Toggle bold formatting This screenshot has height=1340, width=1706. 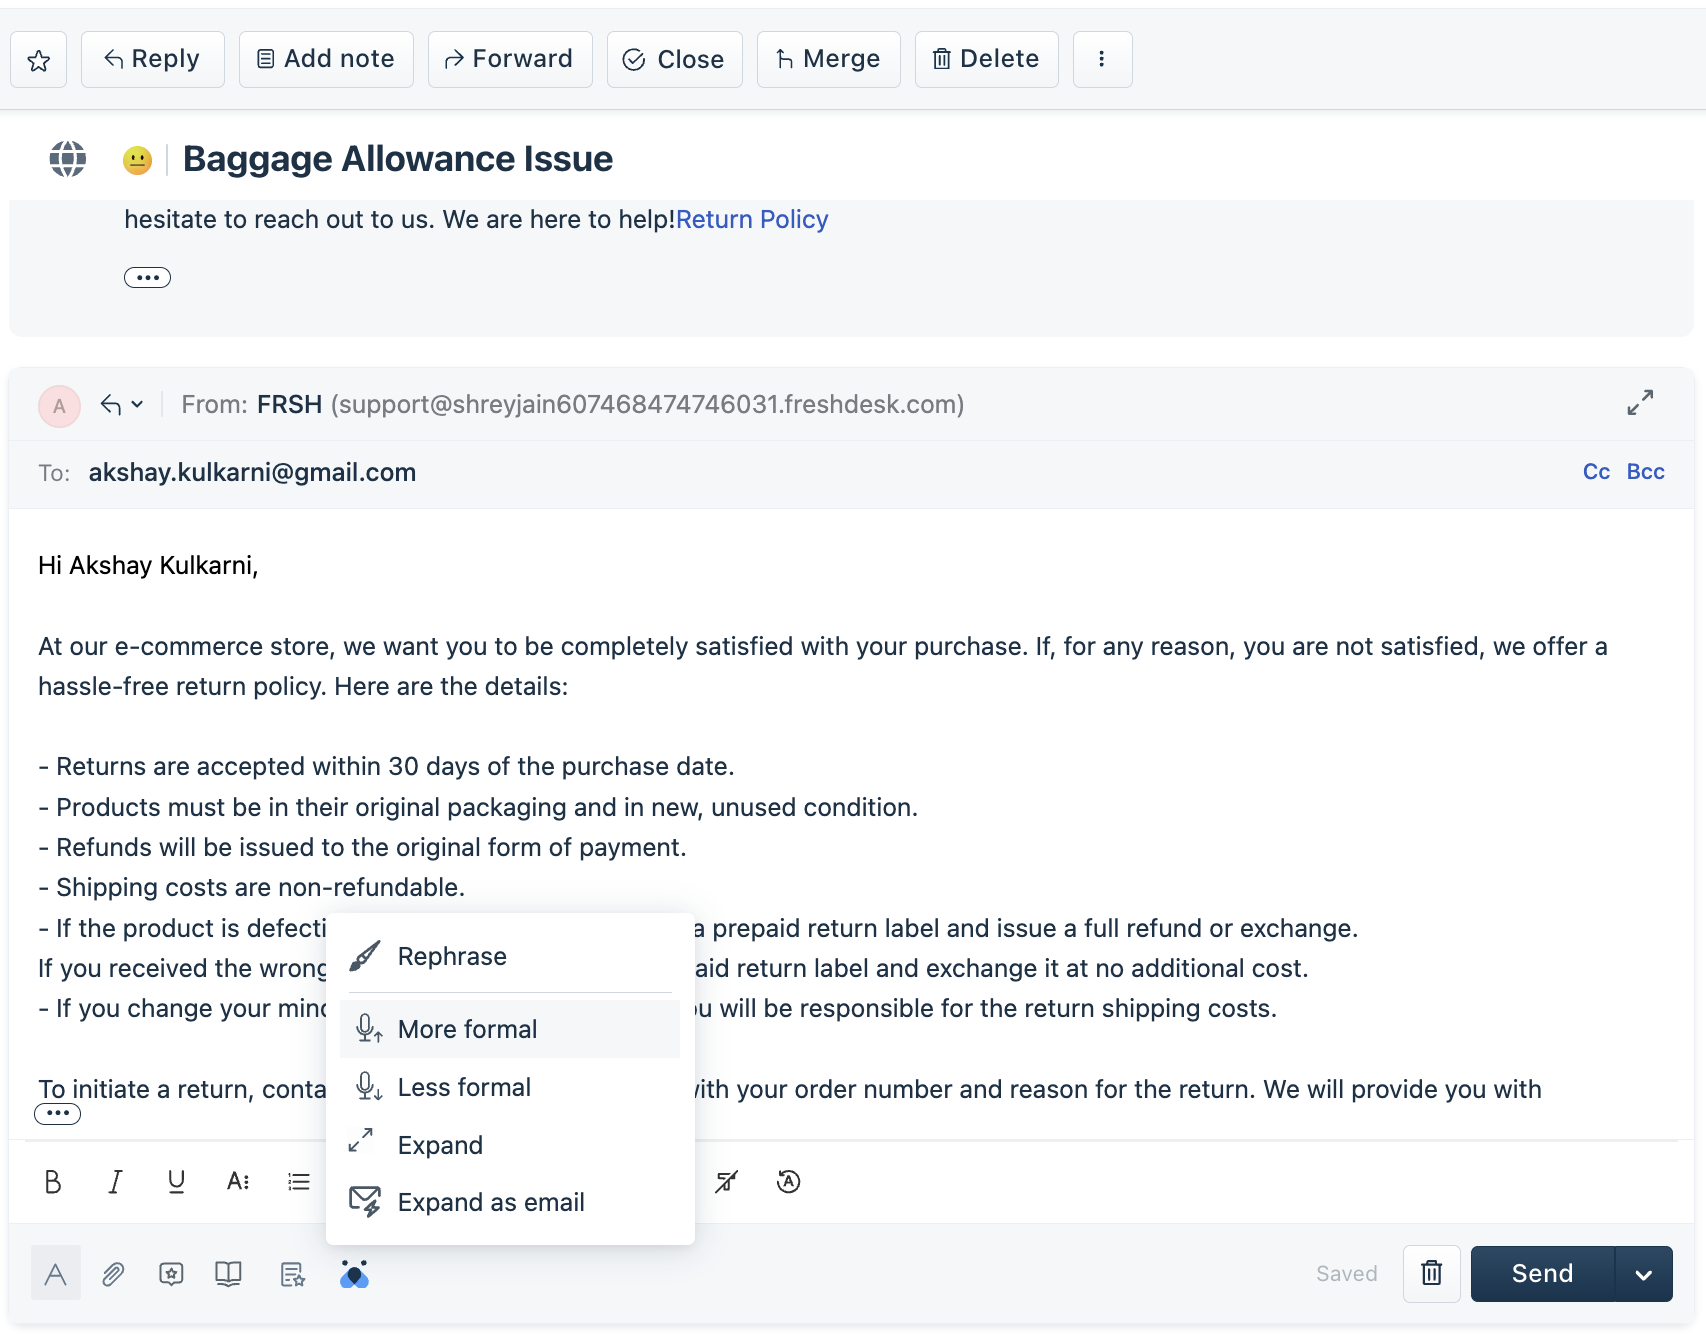(53, 1182)
